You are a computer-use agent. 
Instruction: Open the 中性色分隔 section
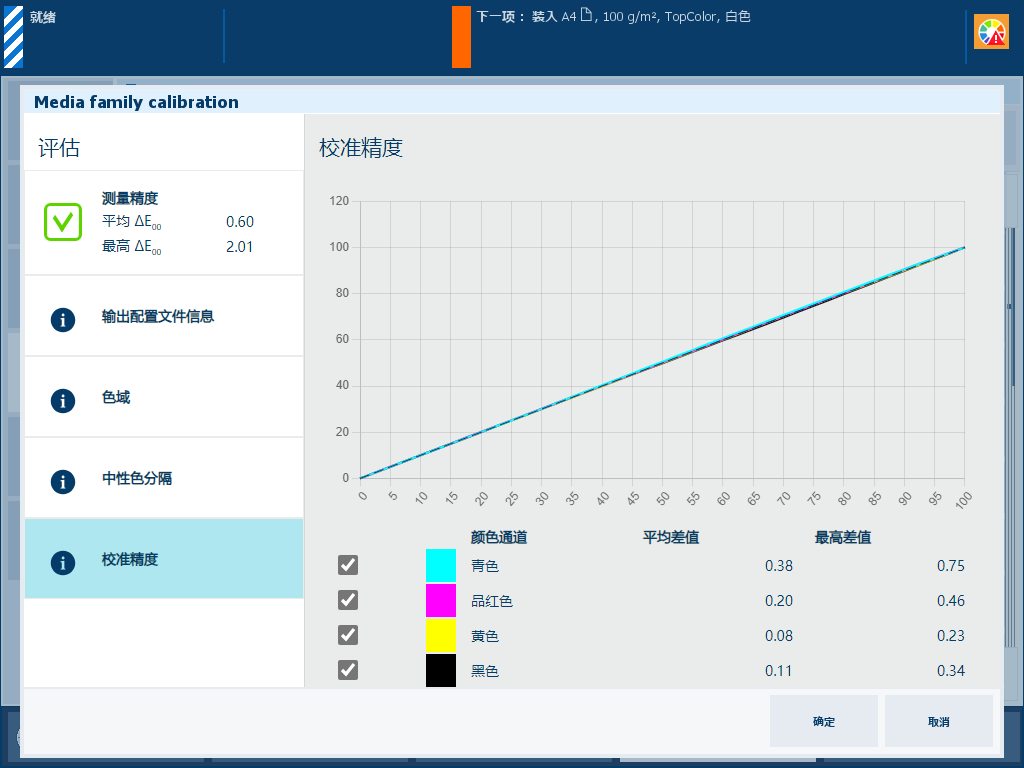pyautogui.click(x=164, y=479)
